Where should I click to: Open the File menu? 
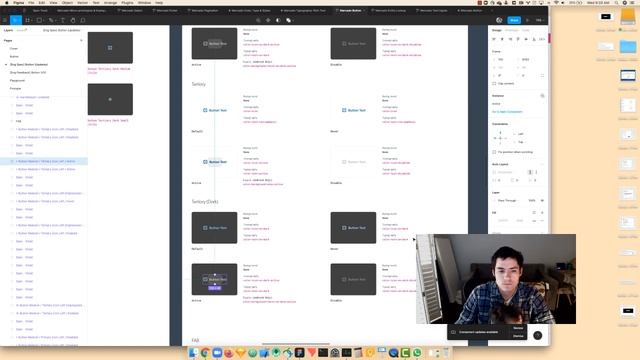coord(31,2)
